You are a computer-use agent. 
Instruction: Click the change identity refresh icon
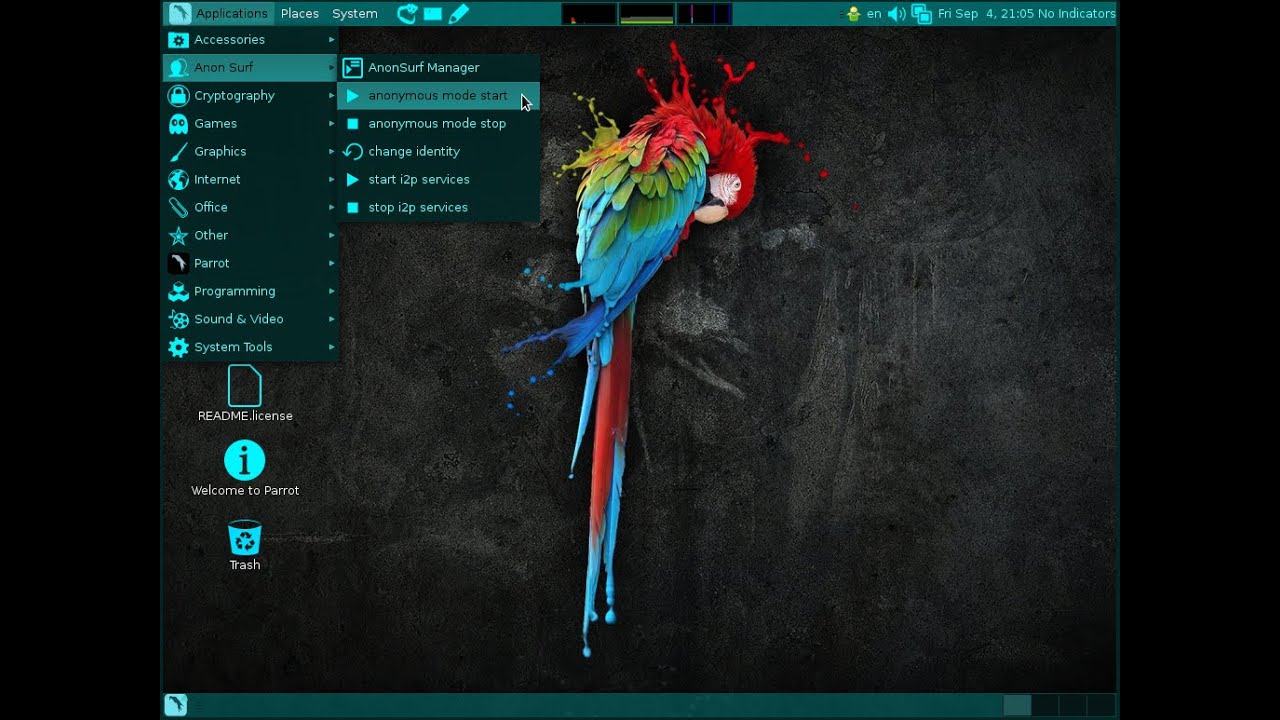tap(352, 152)
